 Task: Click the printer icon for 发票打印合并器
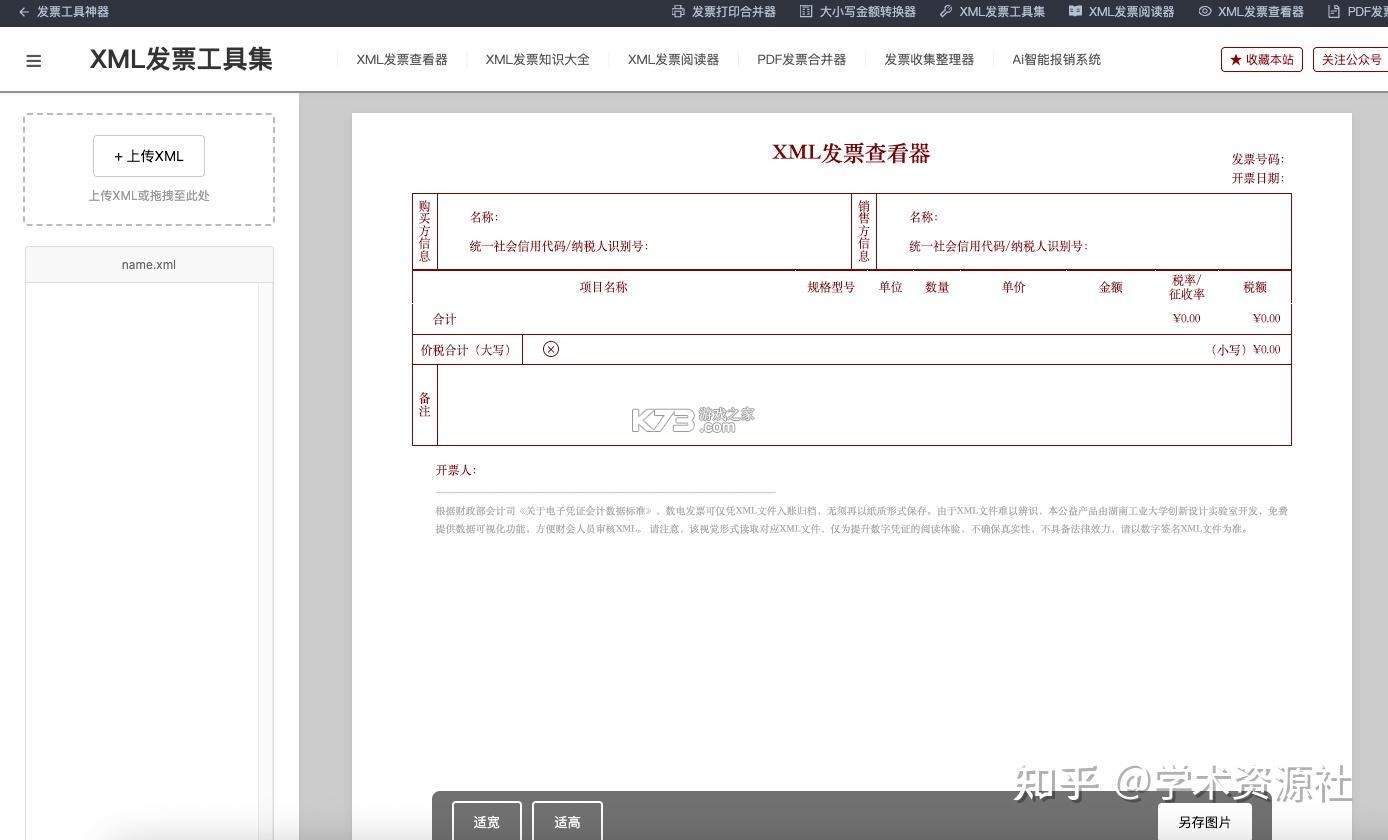pos(678,12)
